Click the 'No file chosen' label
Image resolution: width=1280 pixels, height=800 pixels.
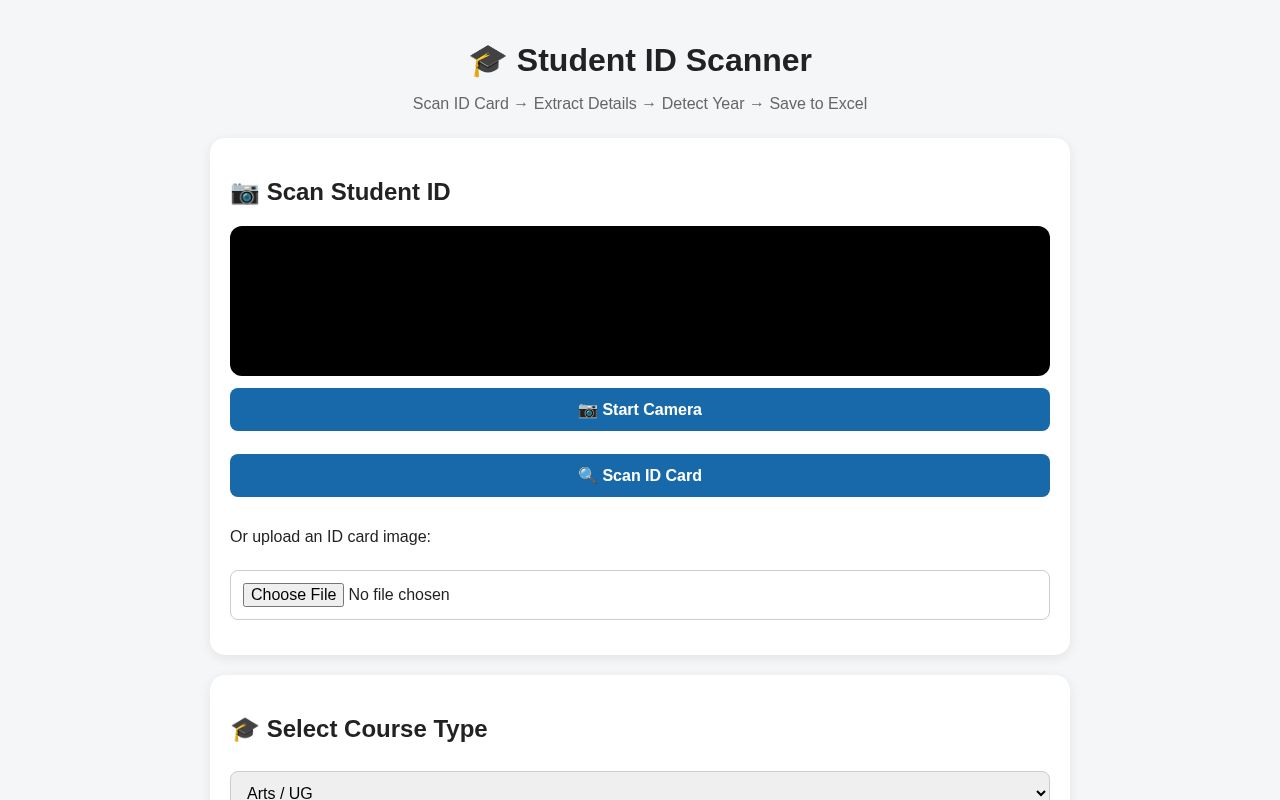click(399, 595)
